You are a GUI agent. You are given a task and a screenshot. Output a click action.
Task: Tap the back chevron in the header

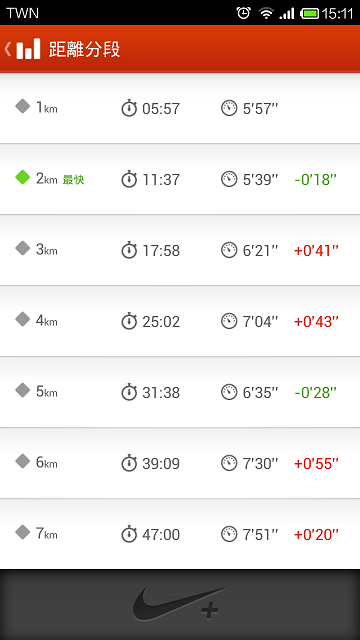point(7,49)
